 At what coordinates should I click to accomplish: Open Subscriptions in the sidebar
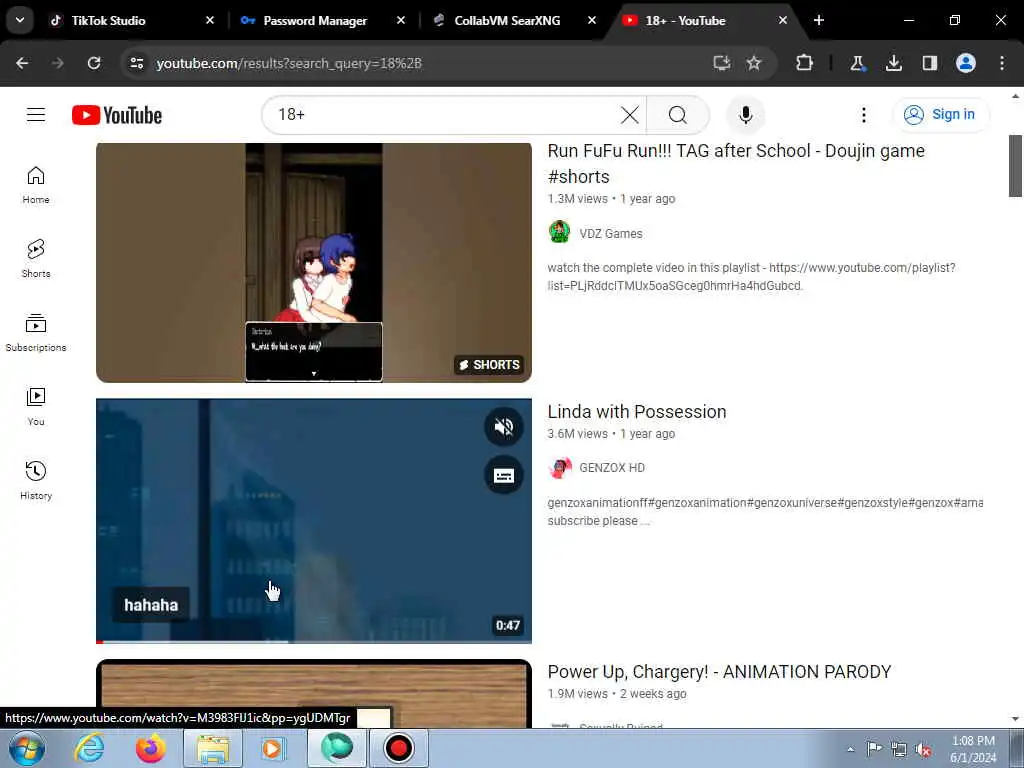pos(36,333)
